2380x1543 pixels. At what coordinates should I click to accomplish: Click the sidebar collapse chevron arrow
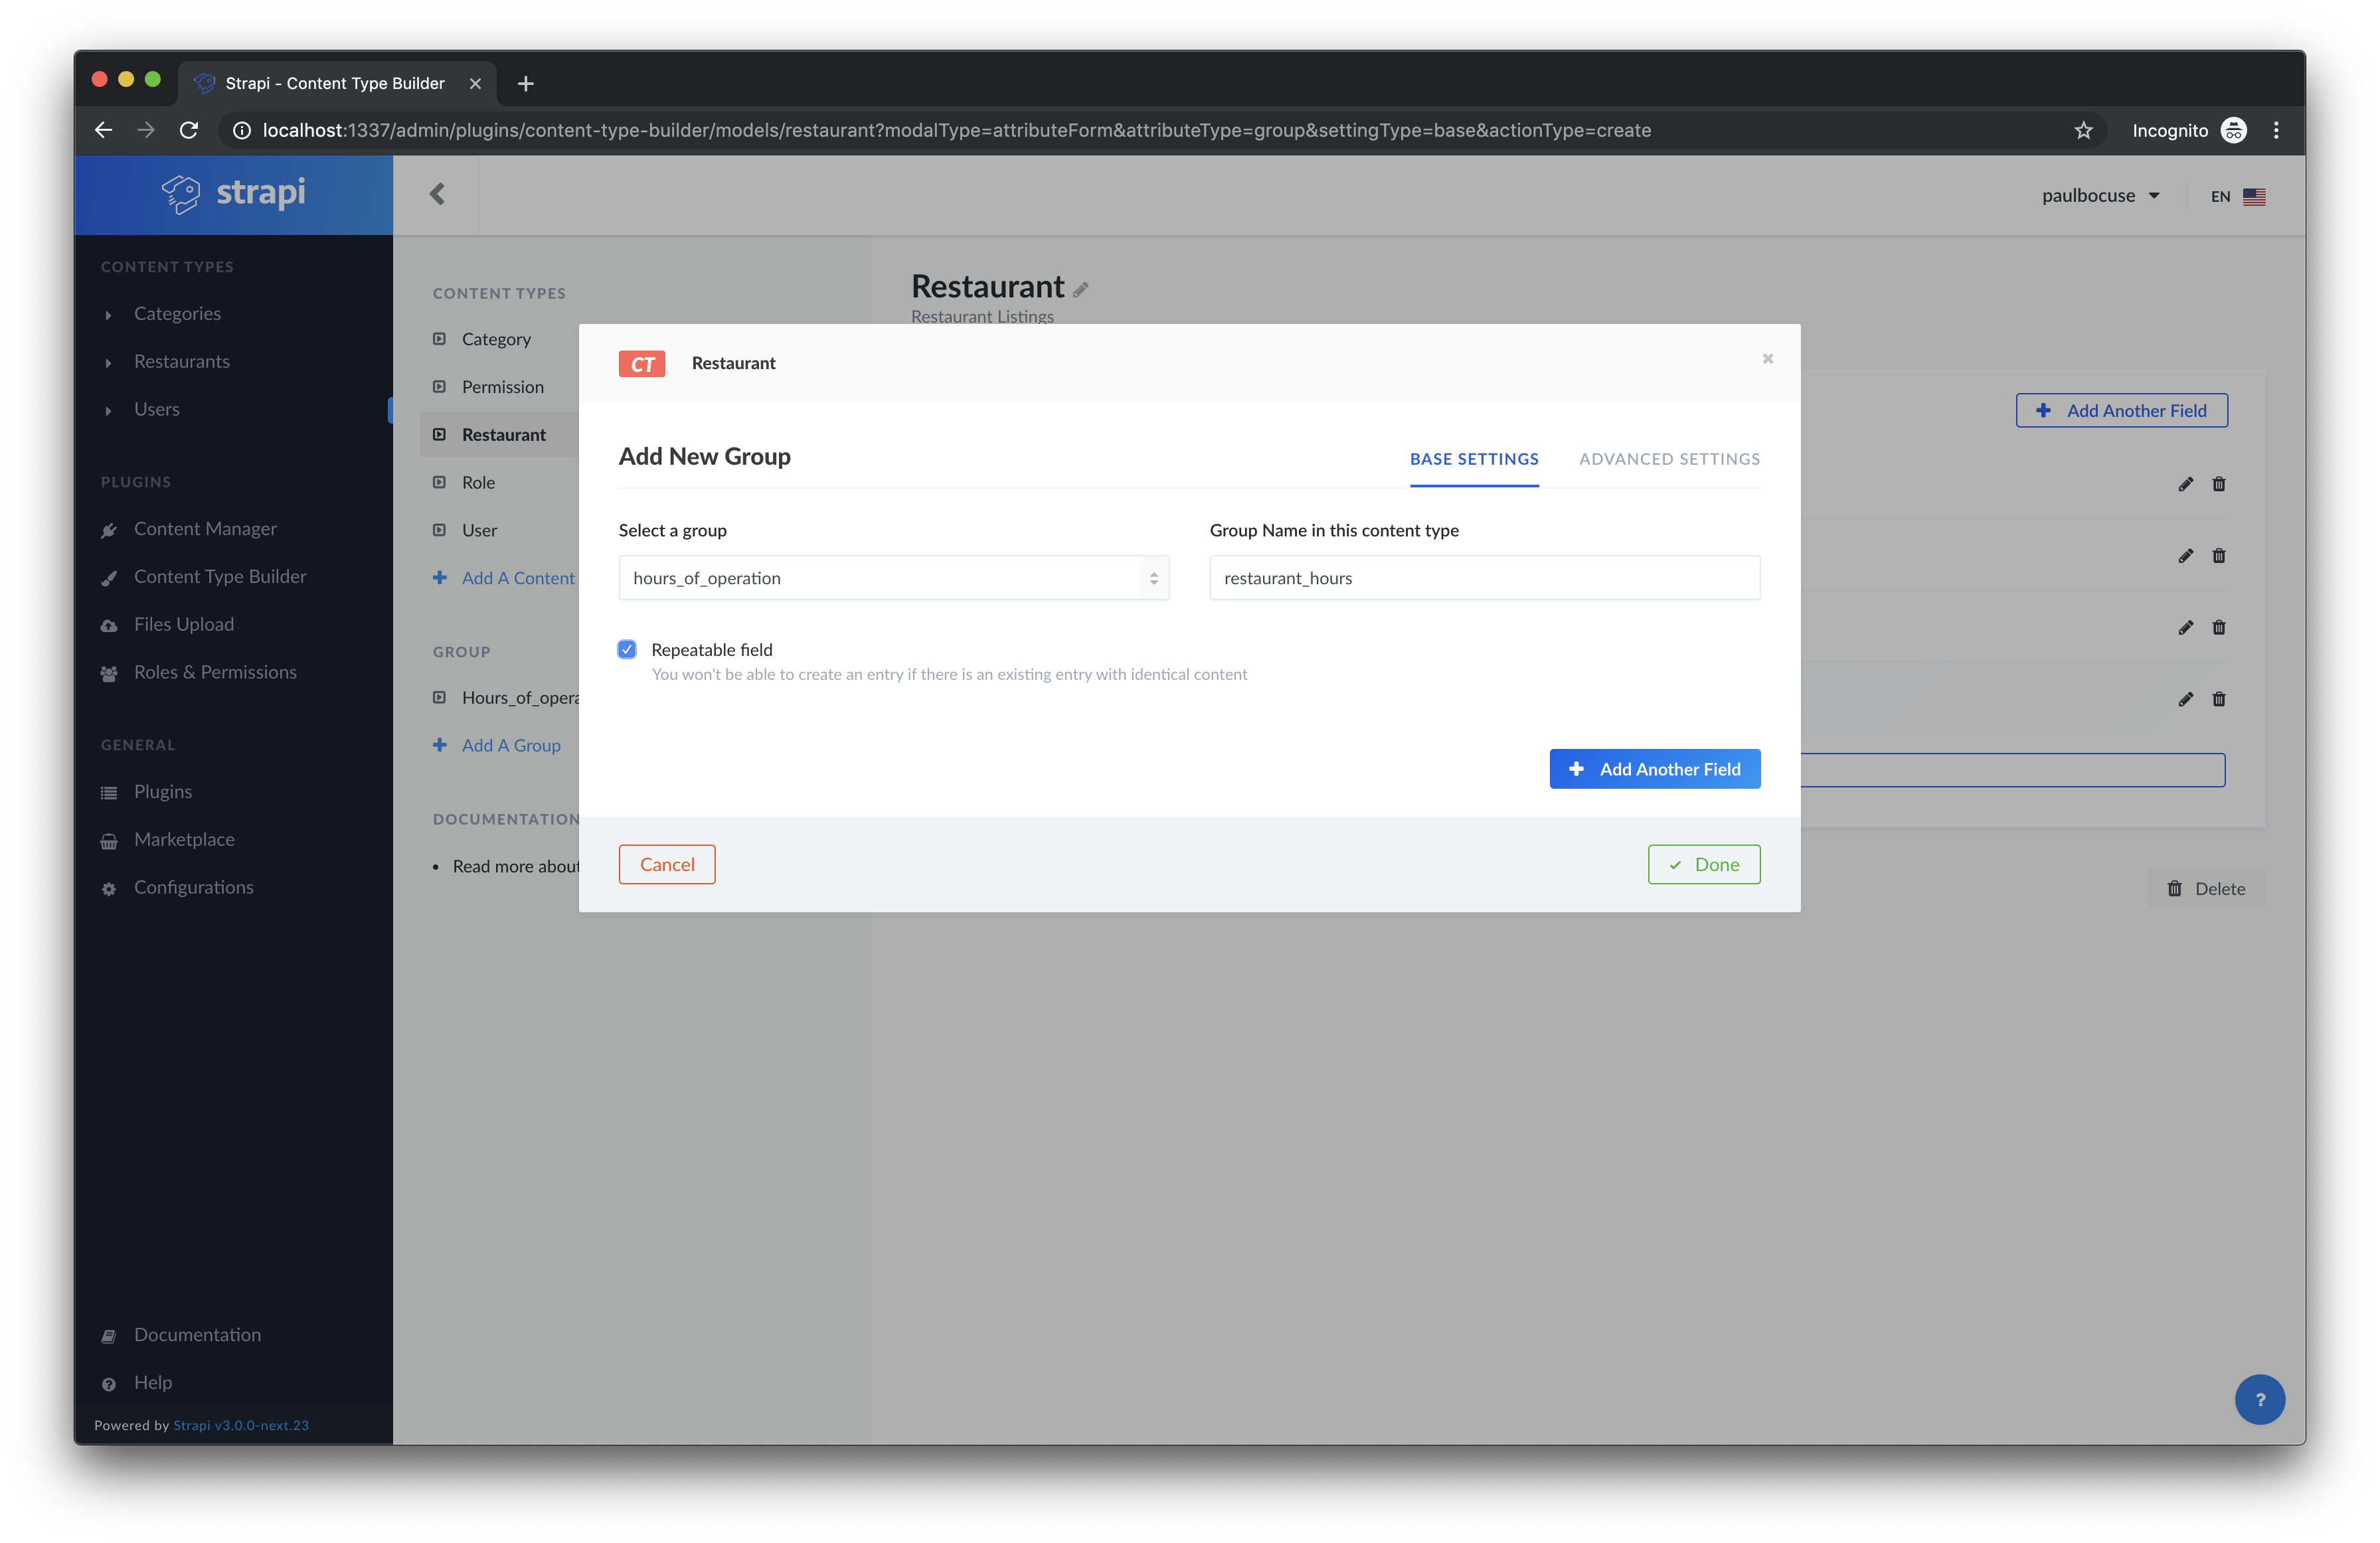(437, 194)
